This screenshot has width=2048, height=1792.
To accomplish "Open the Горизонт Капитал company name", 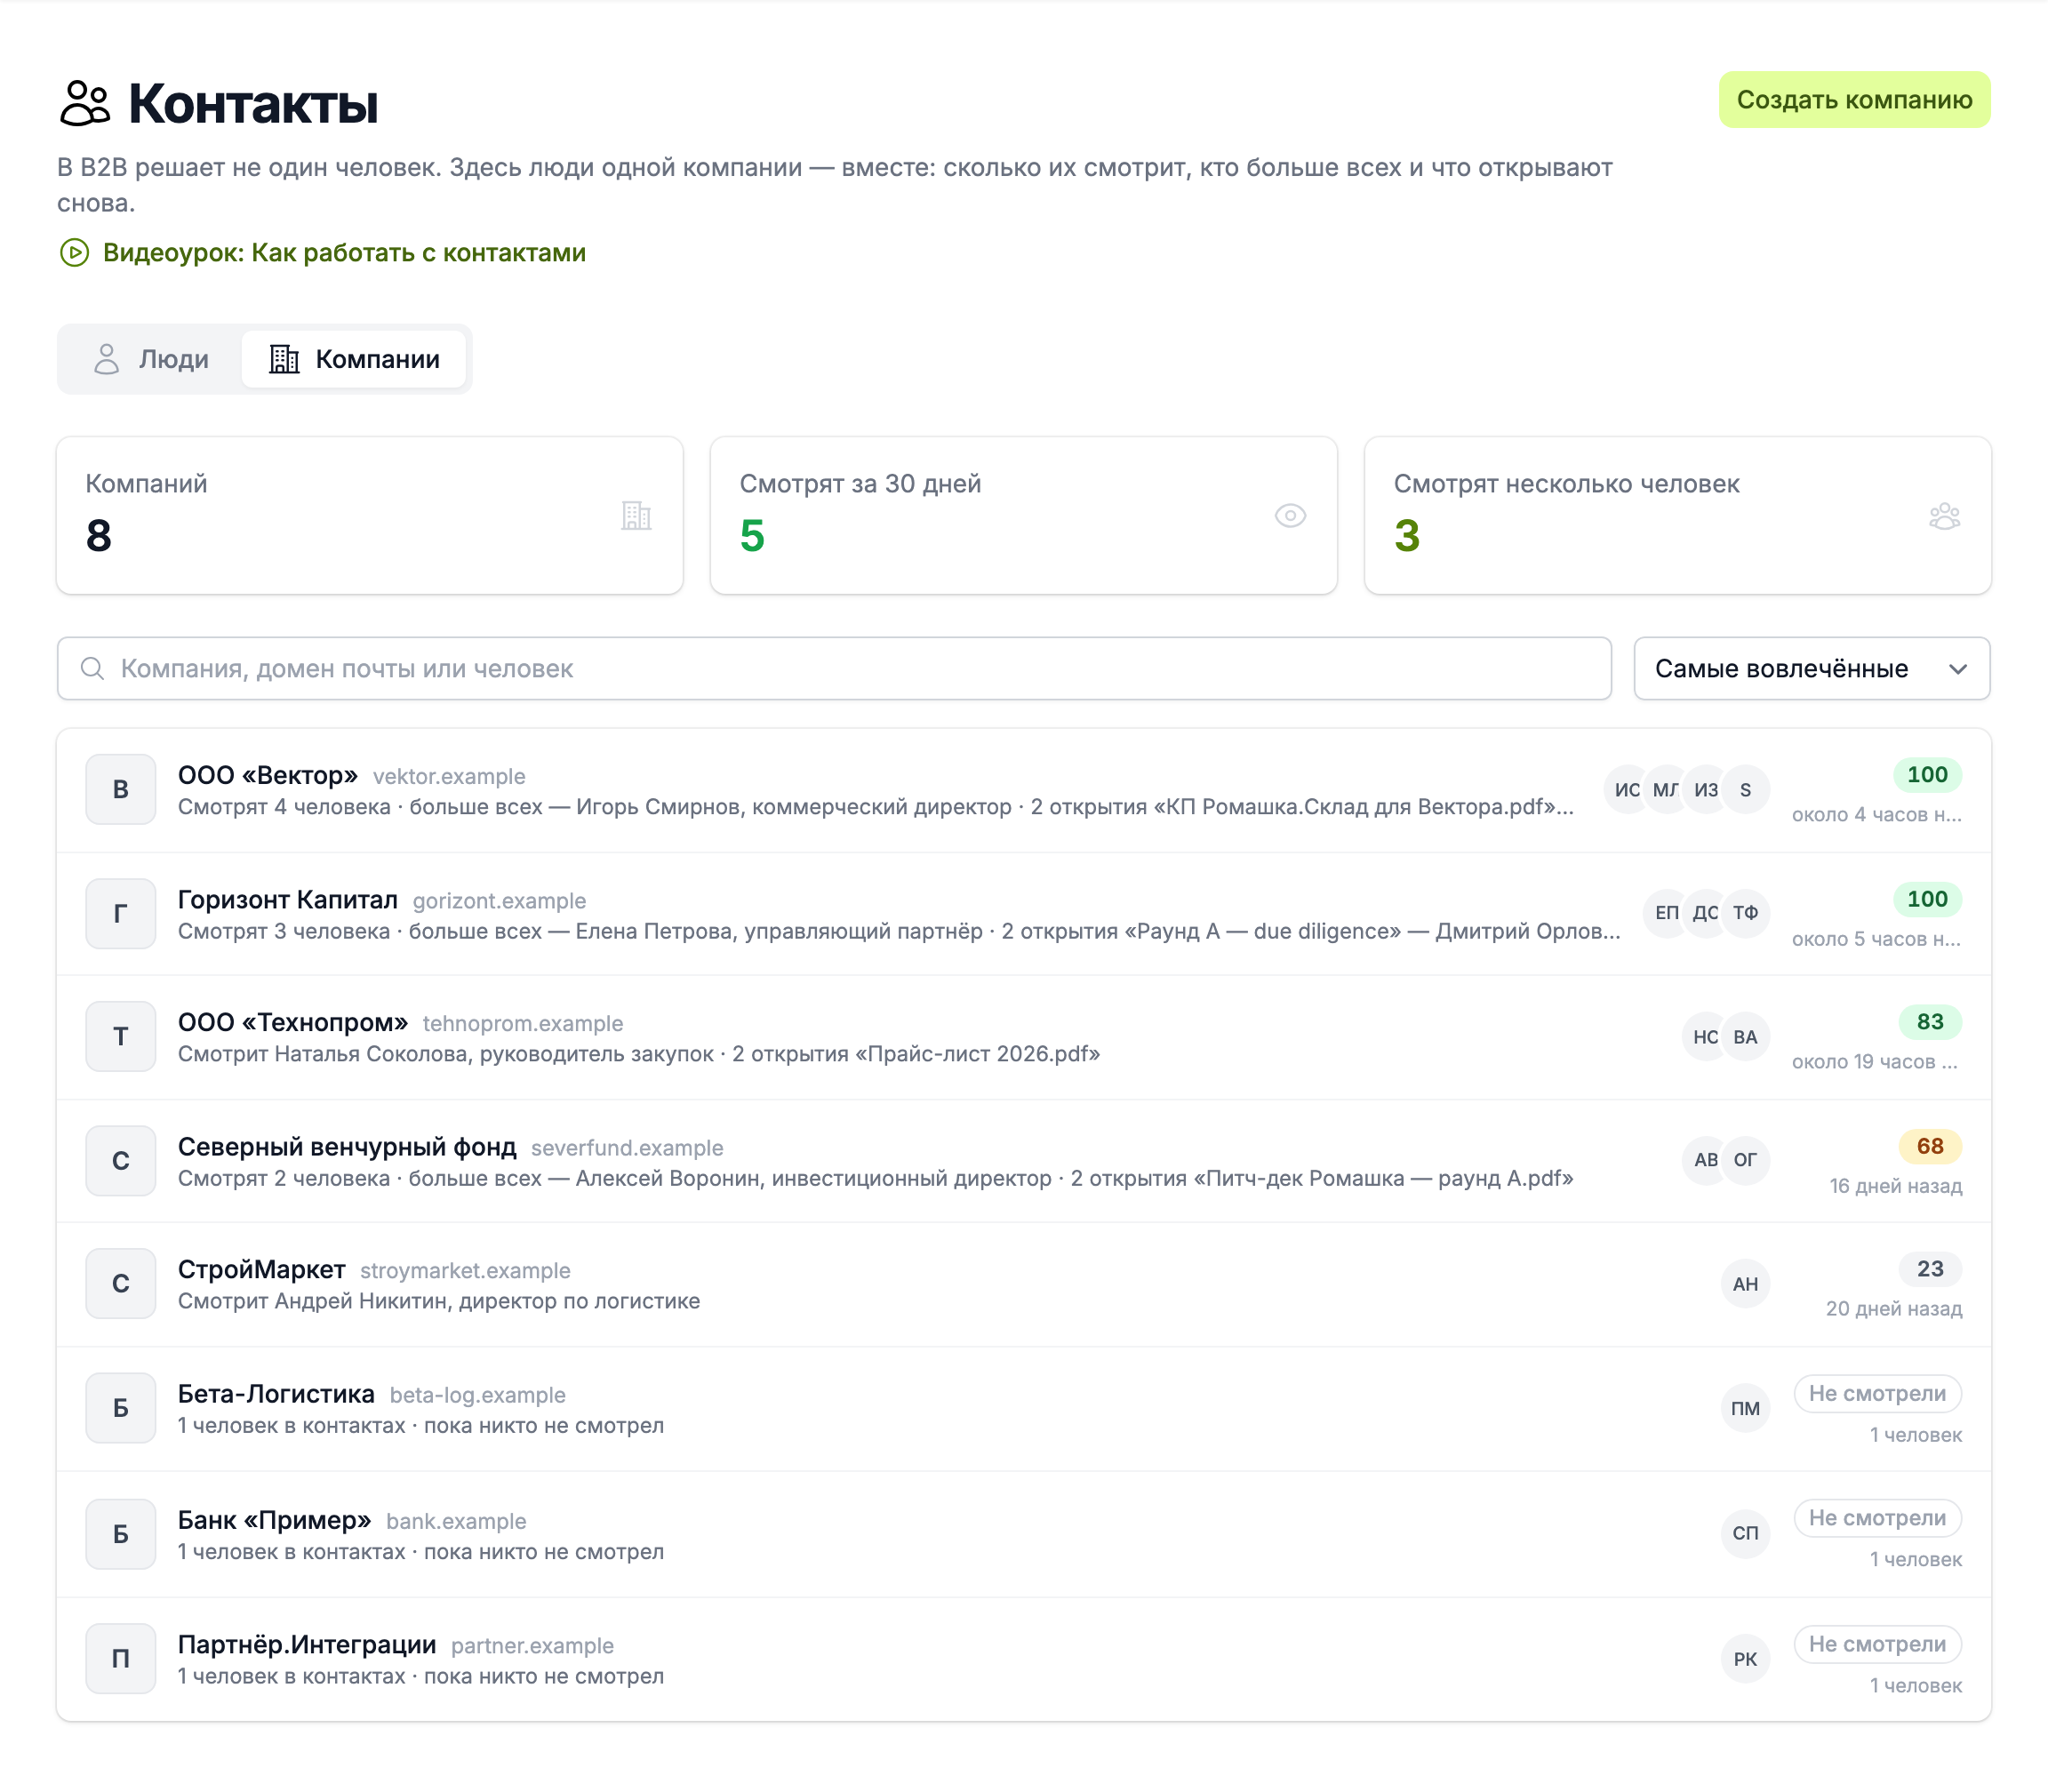I will click(x=288, y=899).
